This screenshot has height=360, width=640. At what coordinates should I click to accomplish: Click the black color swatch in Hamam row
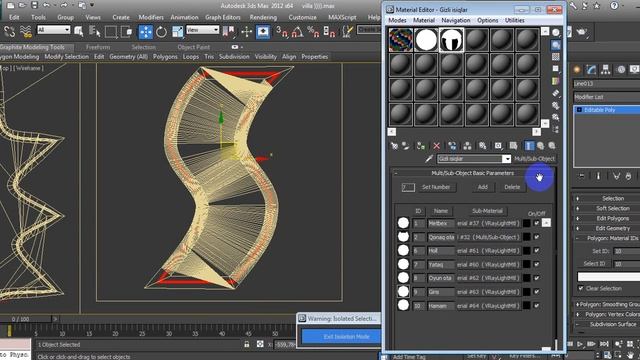click(x=527, y=306)
